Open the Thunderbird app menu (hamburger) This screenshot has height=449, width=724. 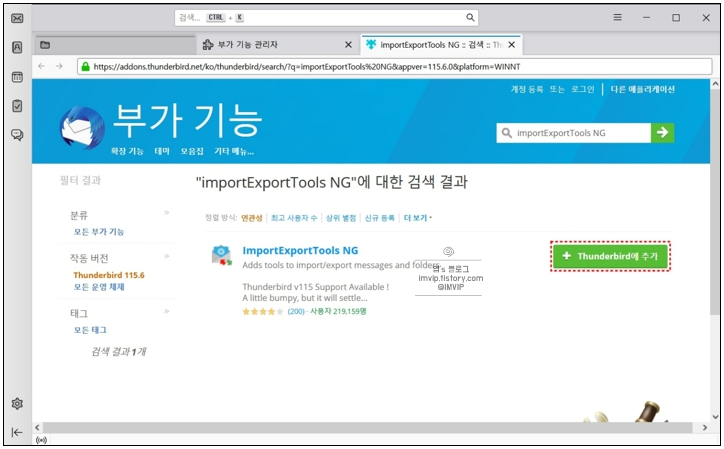click(x=617, y=18)
